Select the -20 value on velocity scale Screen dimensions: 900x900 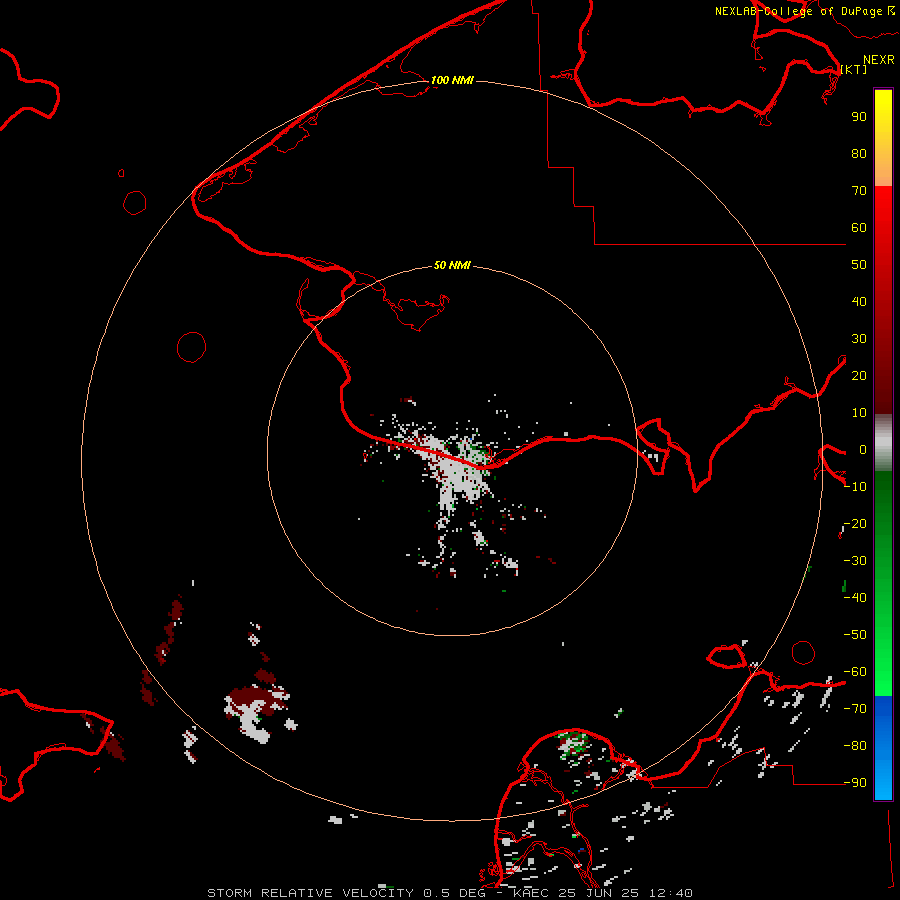pyautogui.click(x=855, y=524)
